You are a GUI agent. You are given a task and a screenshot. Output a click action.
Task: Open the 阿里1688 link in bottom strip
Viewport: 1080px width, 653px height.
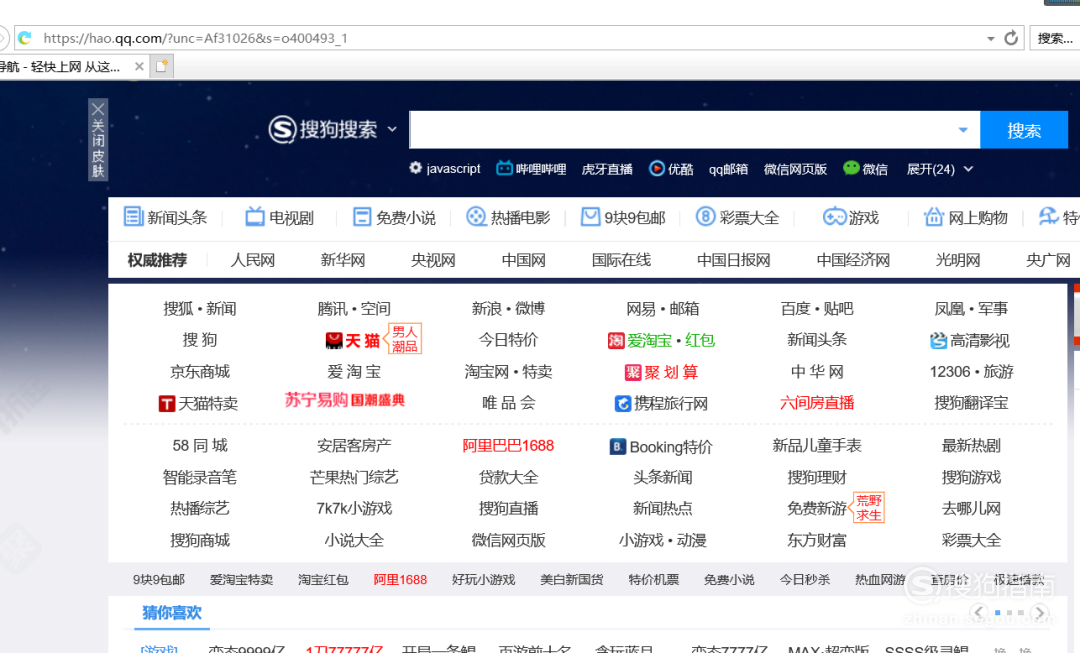pos(400,580)
